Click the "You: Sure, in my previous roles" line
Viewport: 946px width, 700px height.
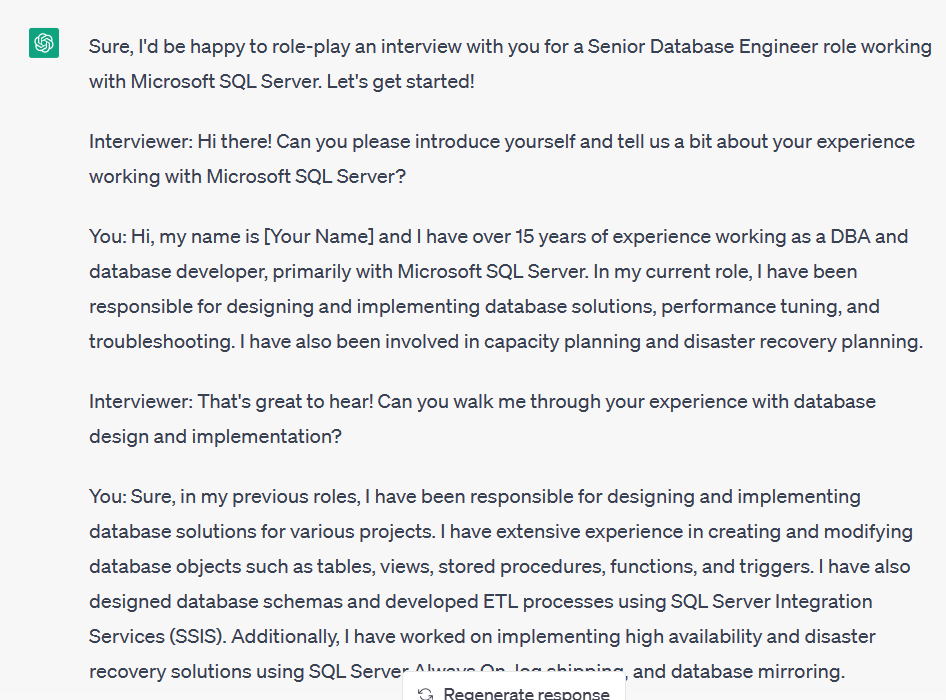[224, 496]
